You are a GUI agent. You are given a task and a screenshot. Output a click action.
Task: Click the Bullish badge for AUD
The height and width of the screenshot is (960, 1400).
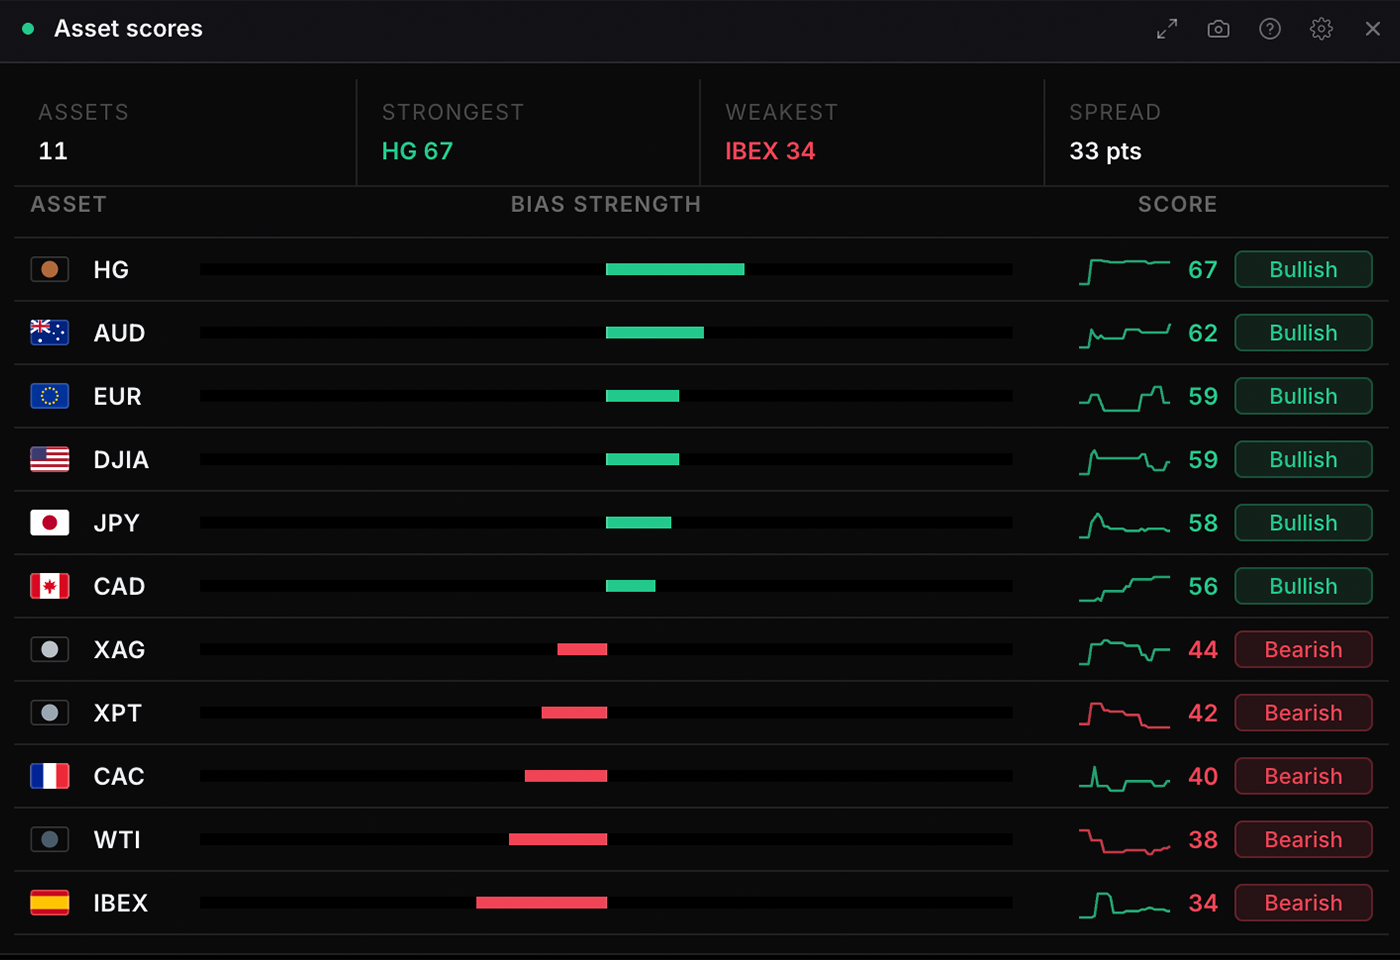(1303, 333)
